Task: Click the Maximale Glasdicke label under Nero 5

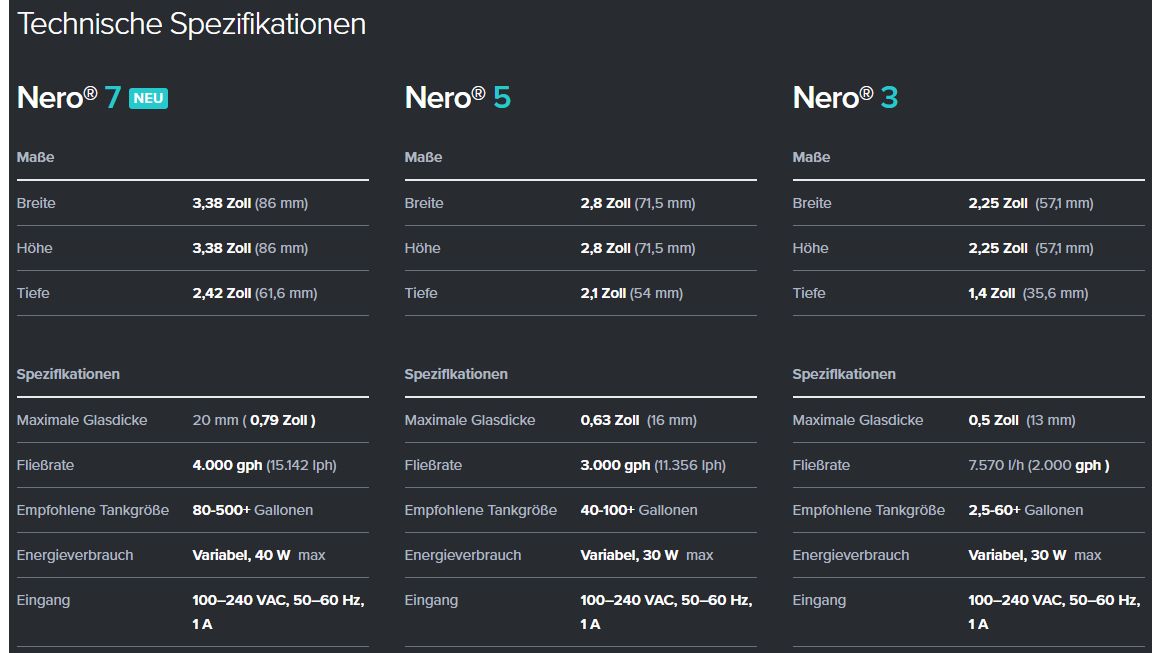Action: coord(470,420)
